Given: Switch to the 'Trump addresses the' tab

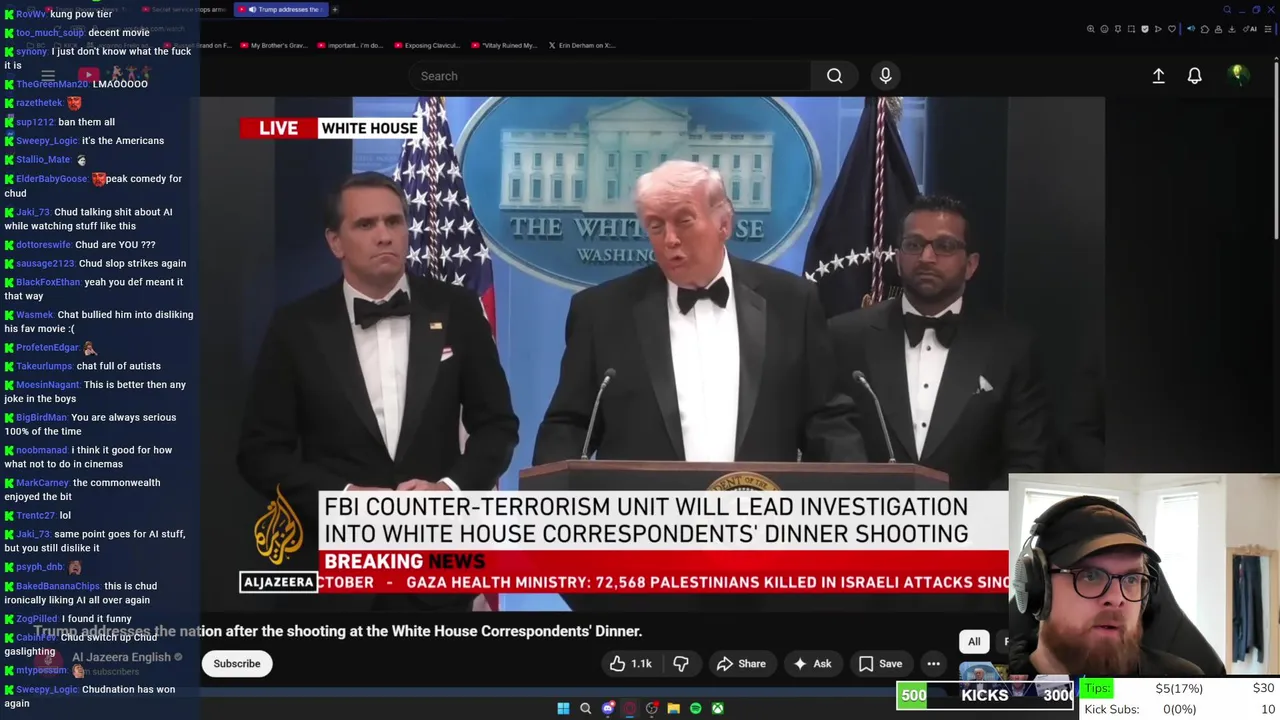Looking at the screenshot, I should coord(283,9).
